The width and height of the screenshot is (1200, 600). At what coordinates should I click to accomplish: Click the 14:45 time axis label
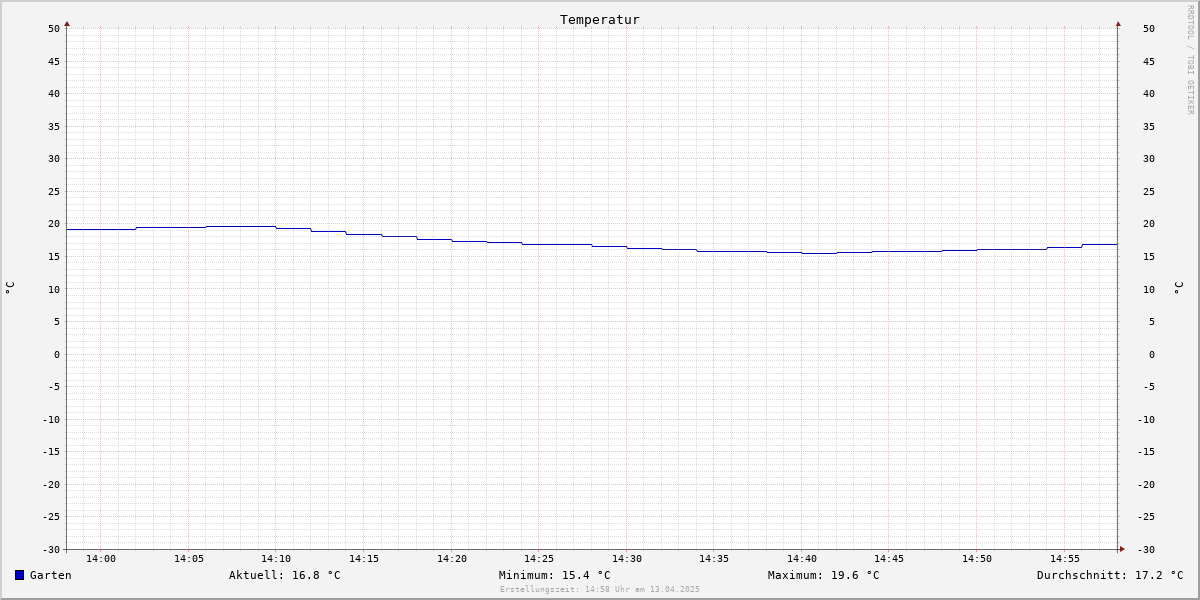(889, 559)
